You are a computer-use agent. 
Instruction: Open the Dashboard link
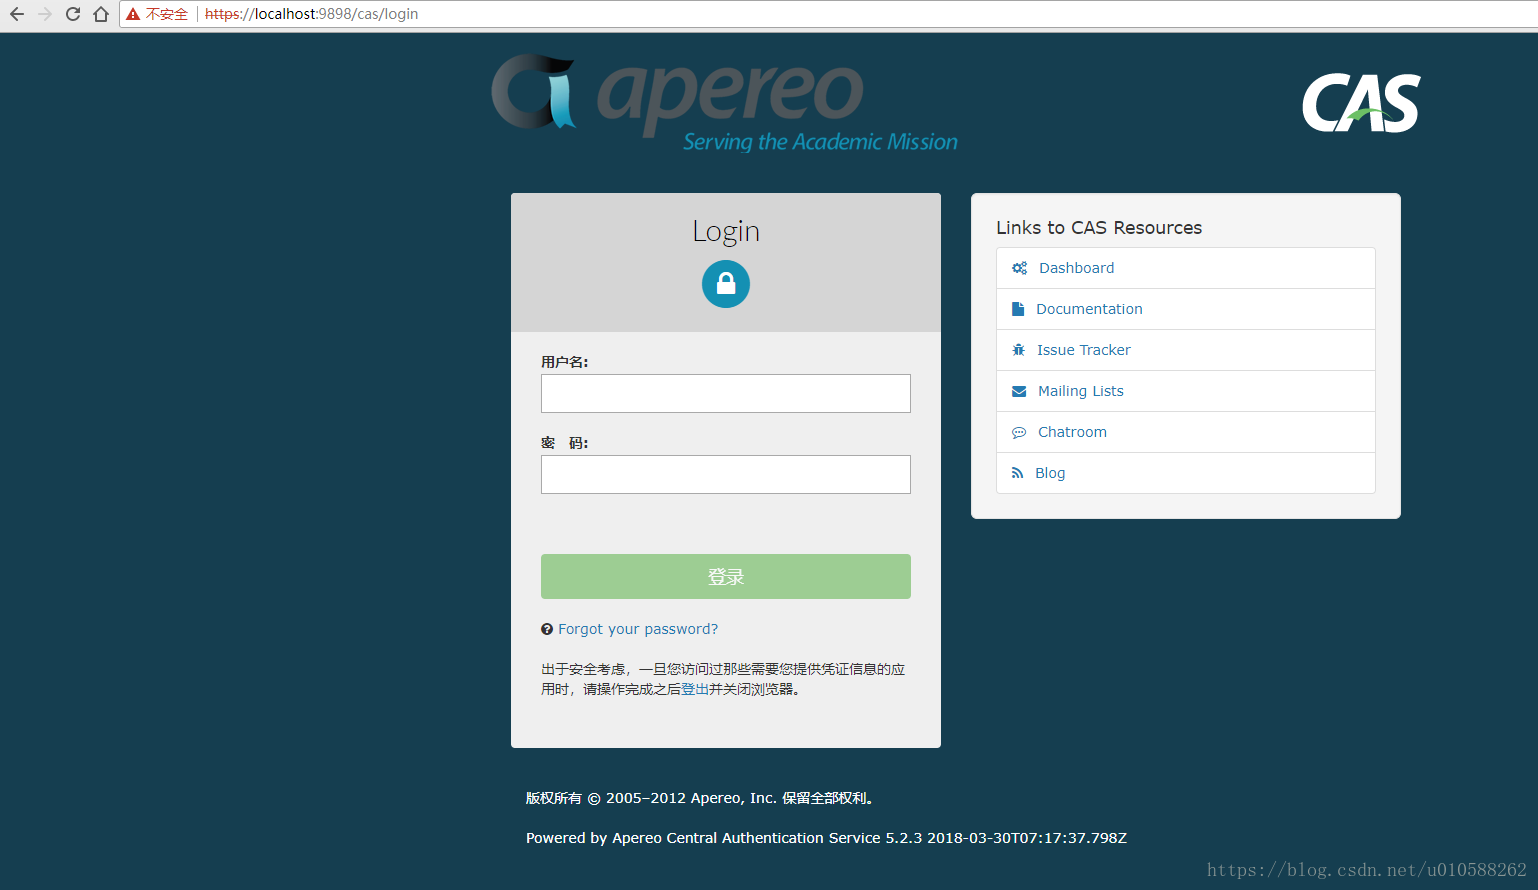click(x=1076, y=268)
